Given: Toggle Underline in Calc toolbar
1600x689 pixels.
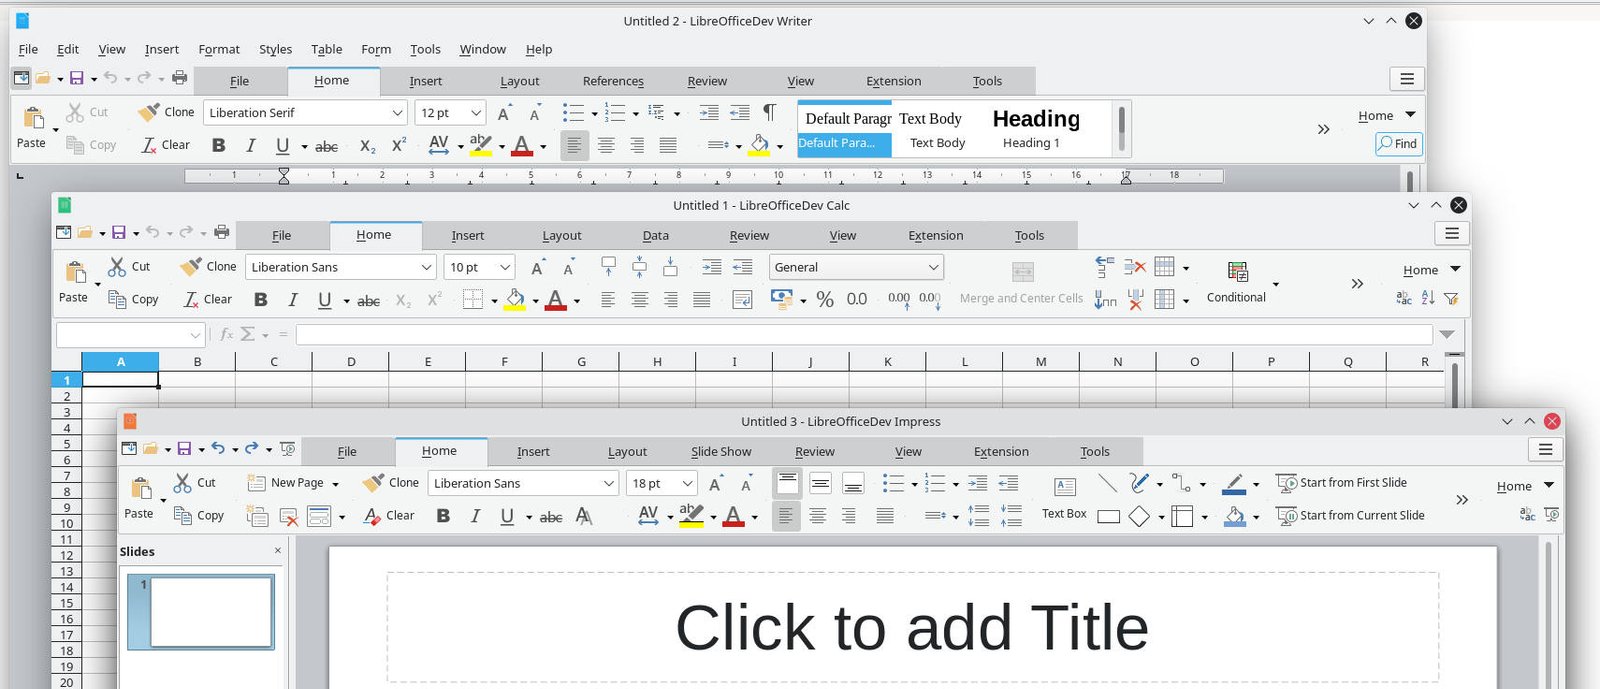Looking at the screenshot, I should pyautogui.click(x=324, y=300).
